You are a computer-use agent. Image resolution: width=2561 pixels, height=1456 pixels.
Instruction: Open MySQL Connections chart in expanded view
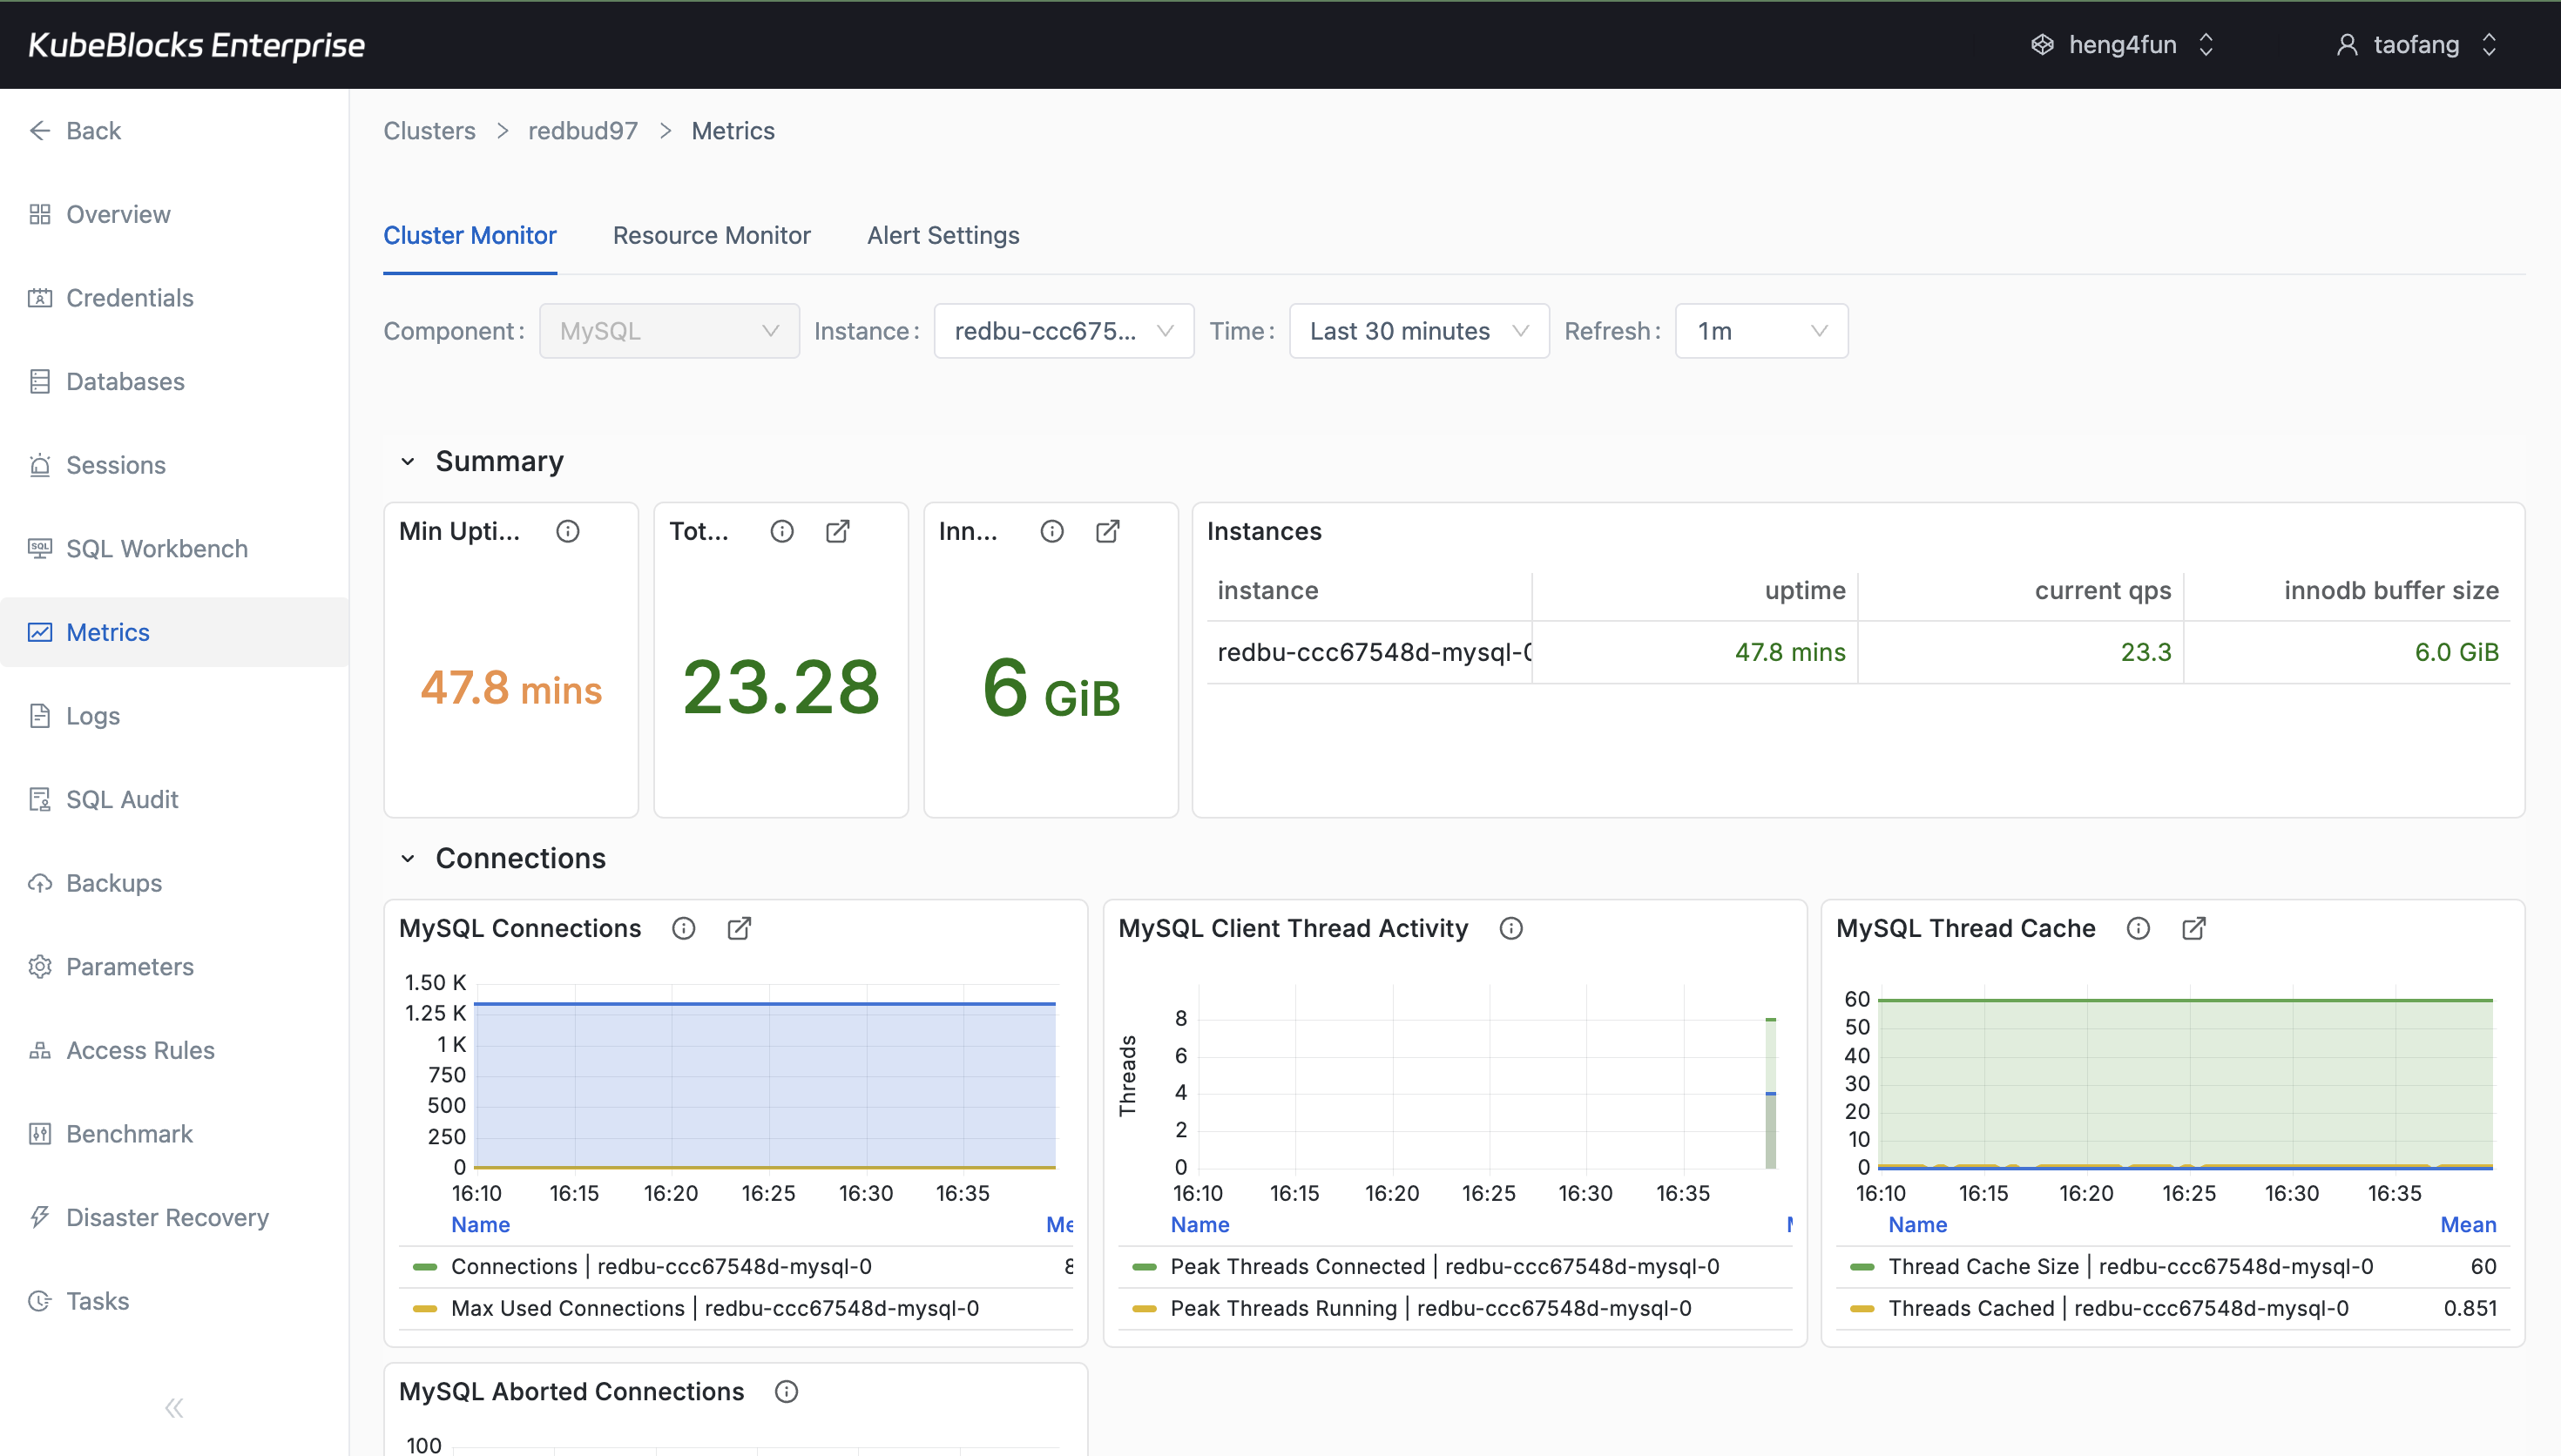tap(739, 928)
